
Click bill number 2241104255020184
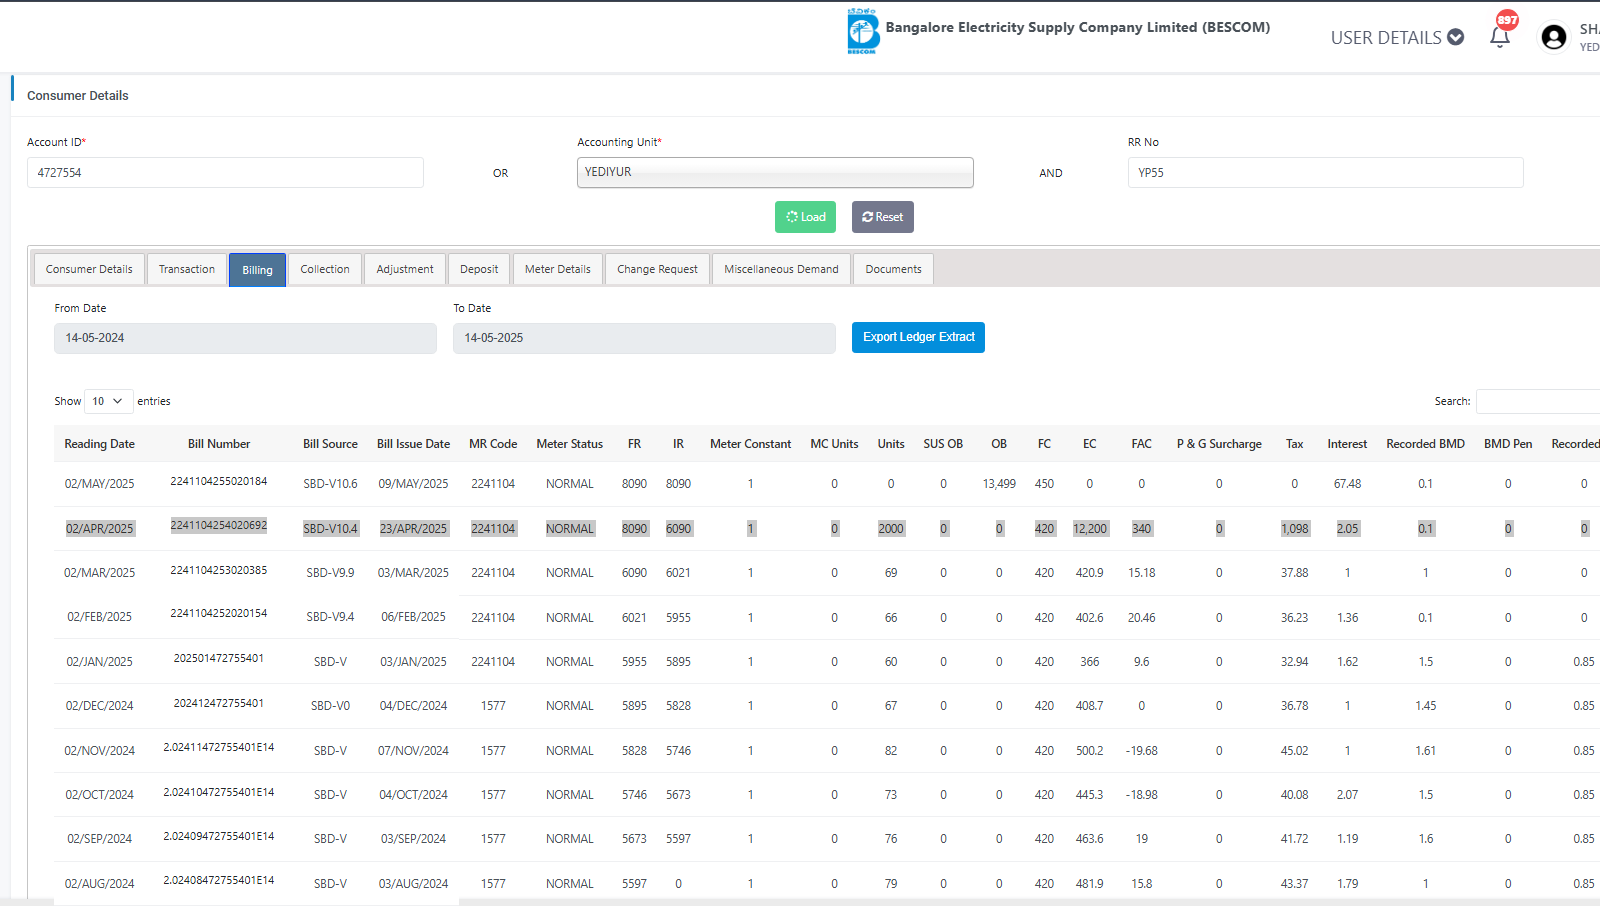point(219,481)
